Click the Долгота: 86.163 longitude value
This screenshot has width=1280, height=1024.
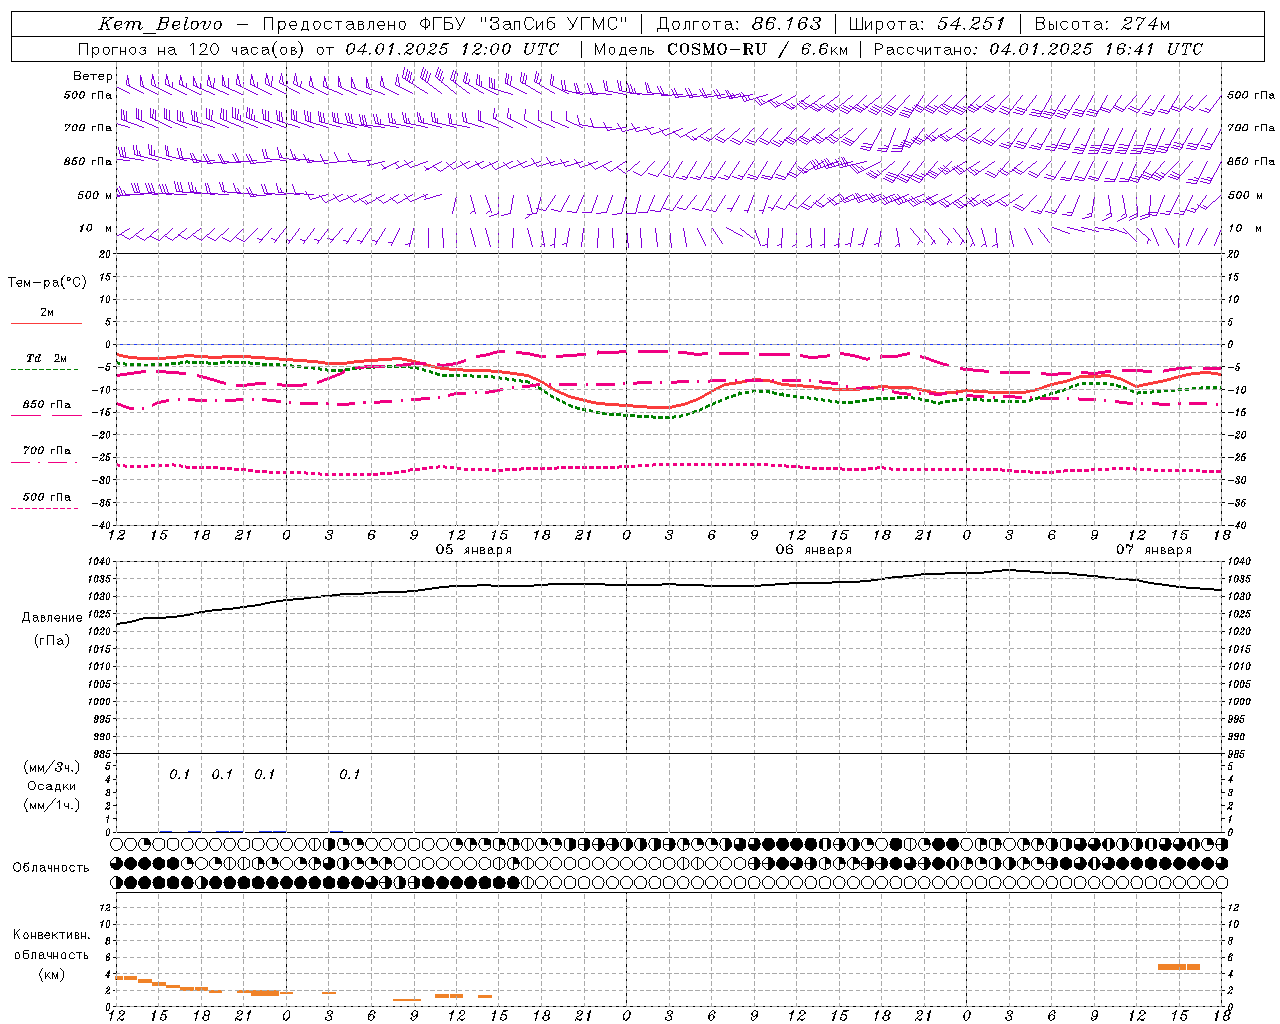pos(739,24)
